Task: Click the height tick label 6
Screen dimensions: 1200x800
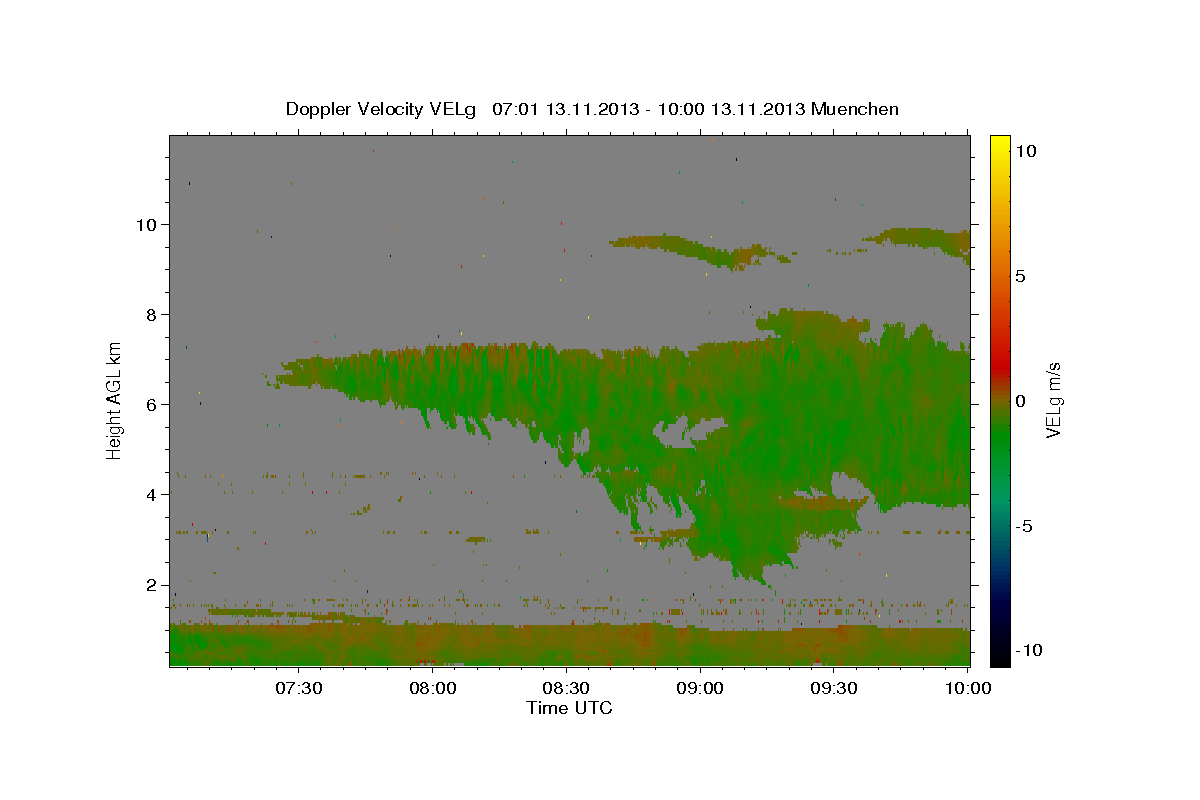Action: pos(150,404)
